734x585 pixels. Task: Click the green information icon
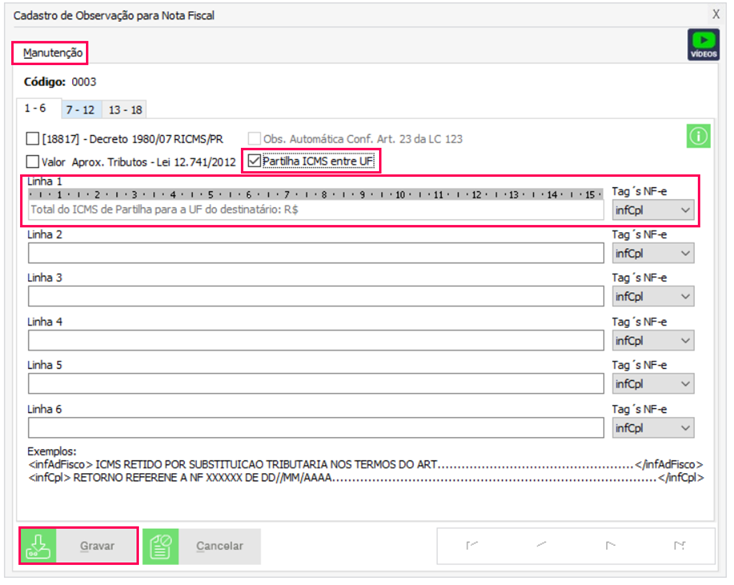[699, 137]
